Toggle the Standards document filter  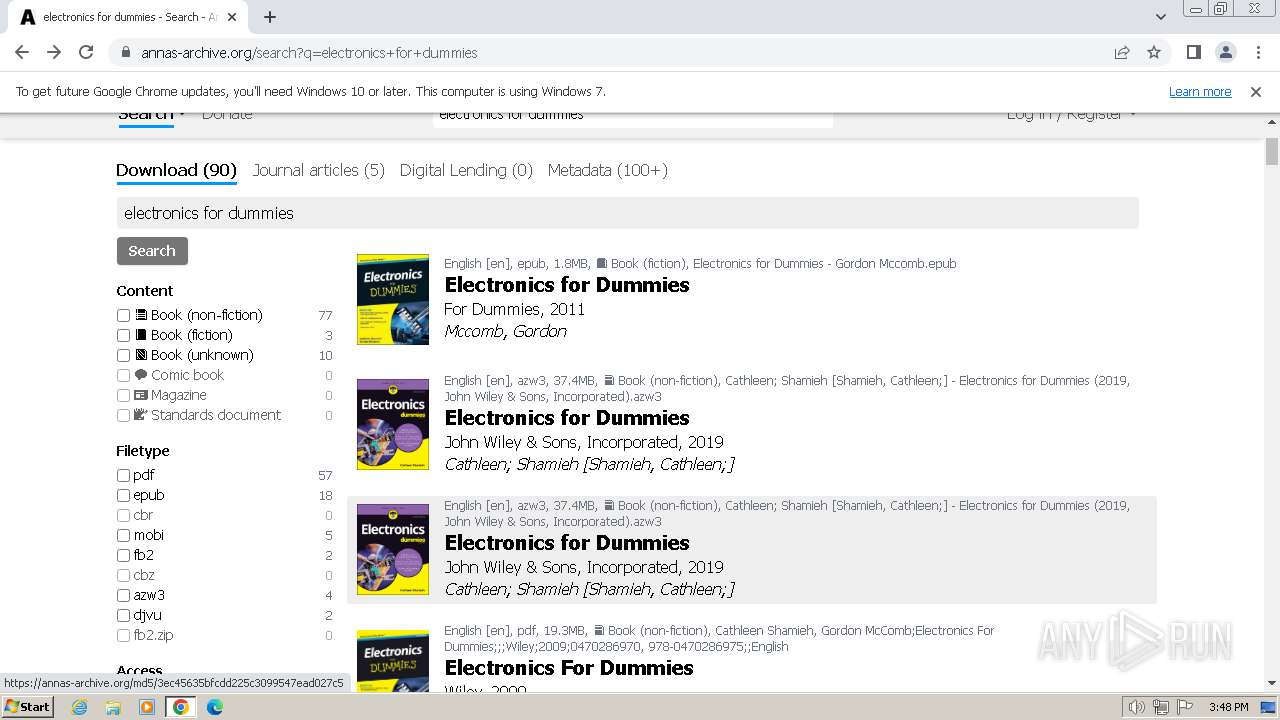pyautogui.click(x=123, y=415)
